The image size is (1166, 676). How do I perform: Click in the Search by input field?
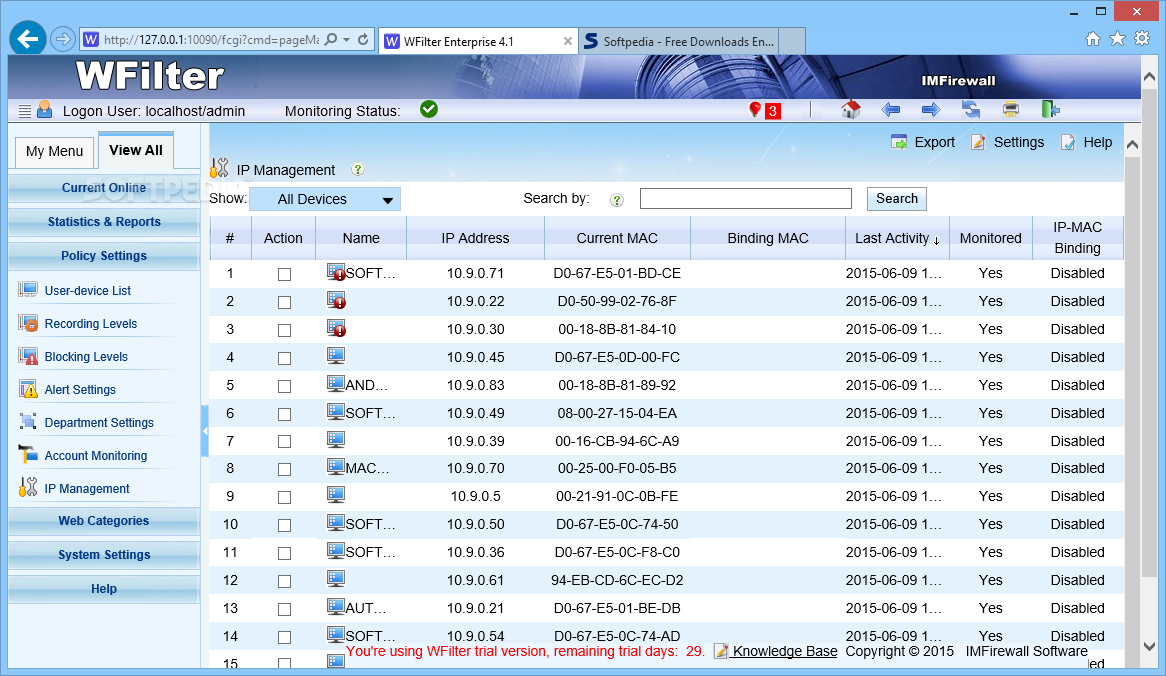tap(745, 199)
